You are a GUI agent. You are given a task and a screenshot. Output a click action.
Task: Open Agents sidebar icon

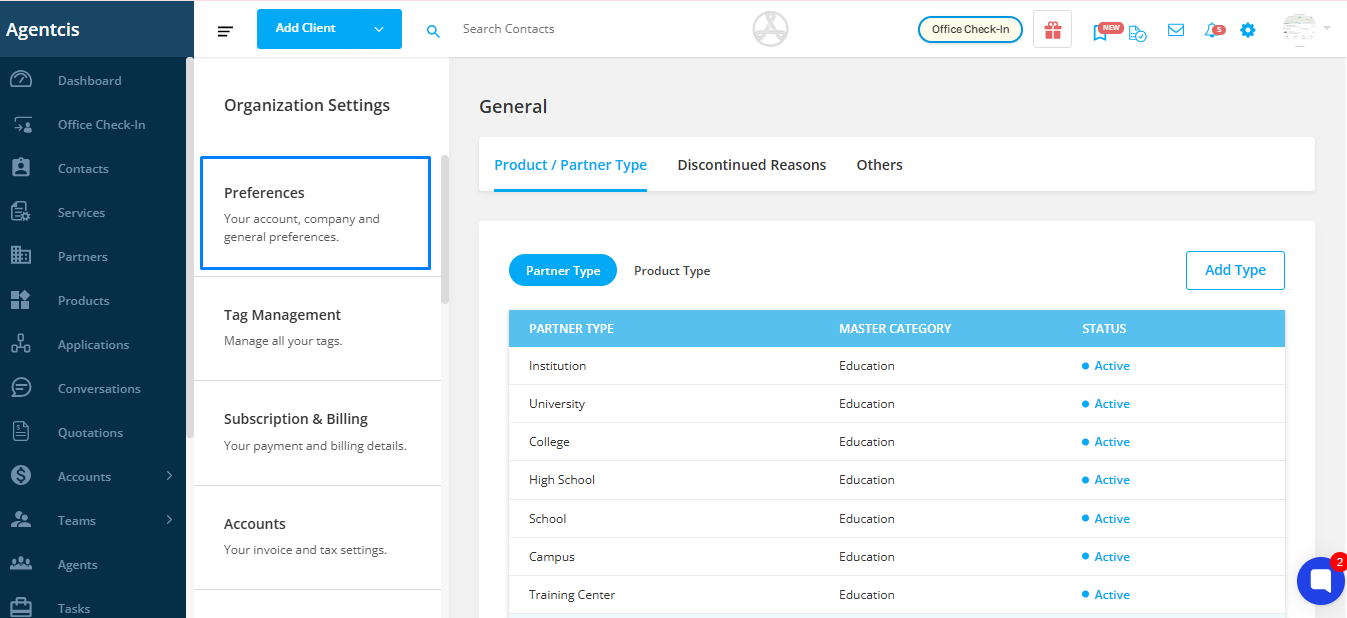[21, 564]
